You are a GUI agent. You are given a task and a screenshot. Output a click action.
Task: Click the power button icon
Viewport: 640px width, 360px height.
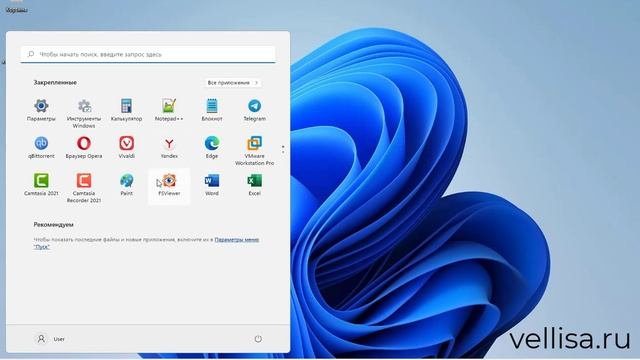[x=258, y=339]
